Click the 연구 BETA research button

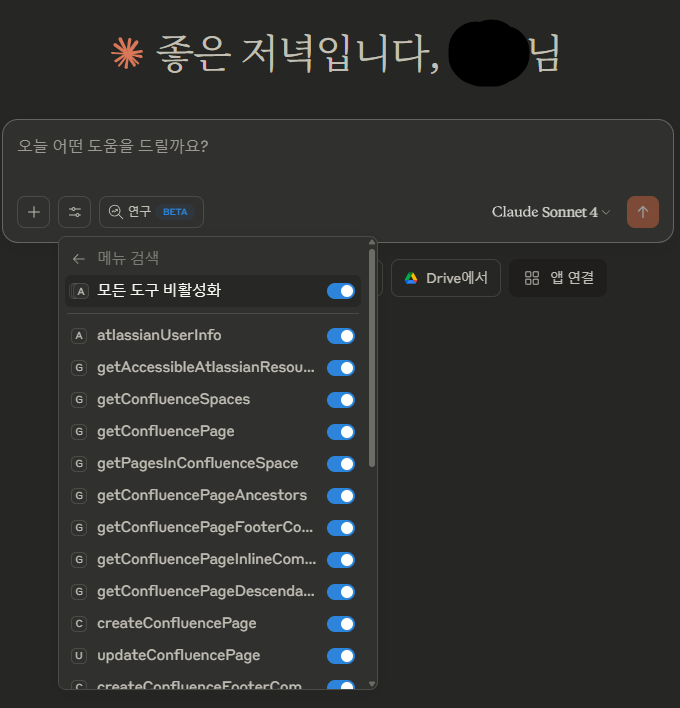151,212
